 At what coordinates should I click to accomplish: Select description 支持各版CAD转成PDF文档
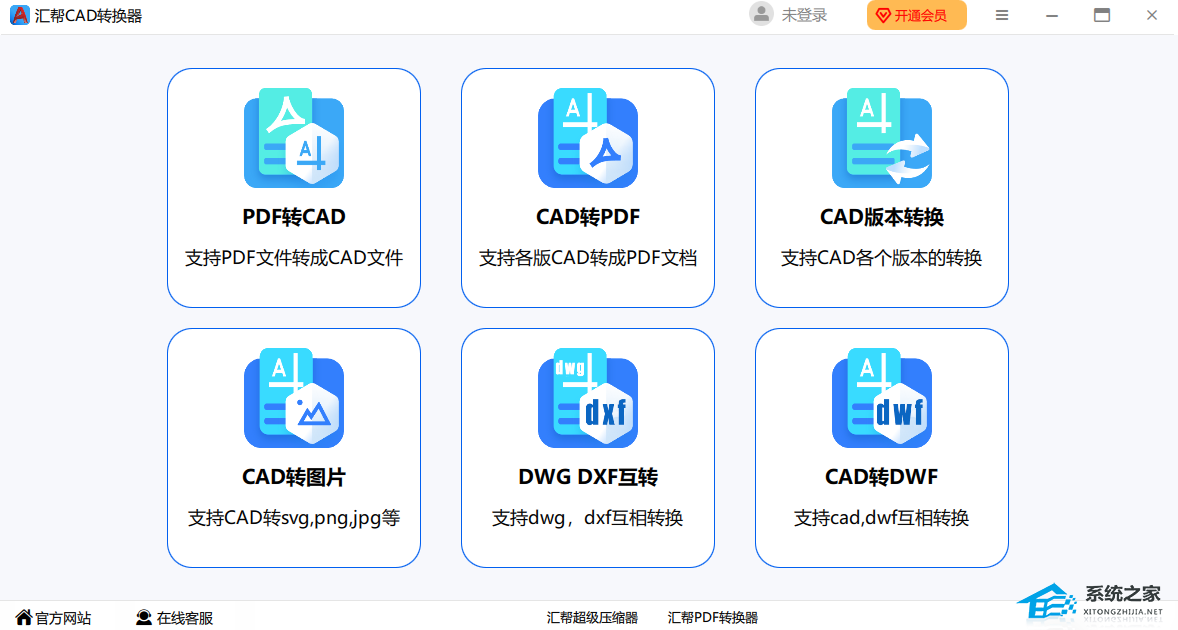point(587,258)
